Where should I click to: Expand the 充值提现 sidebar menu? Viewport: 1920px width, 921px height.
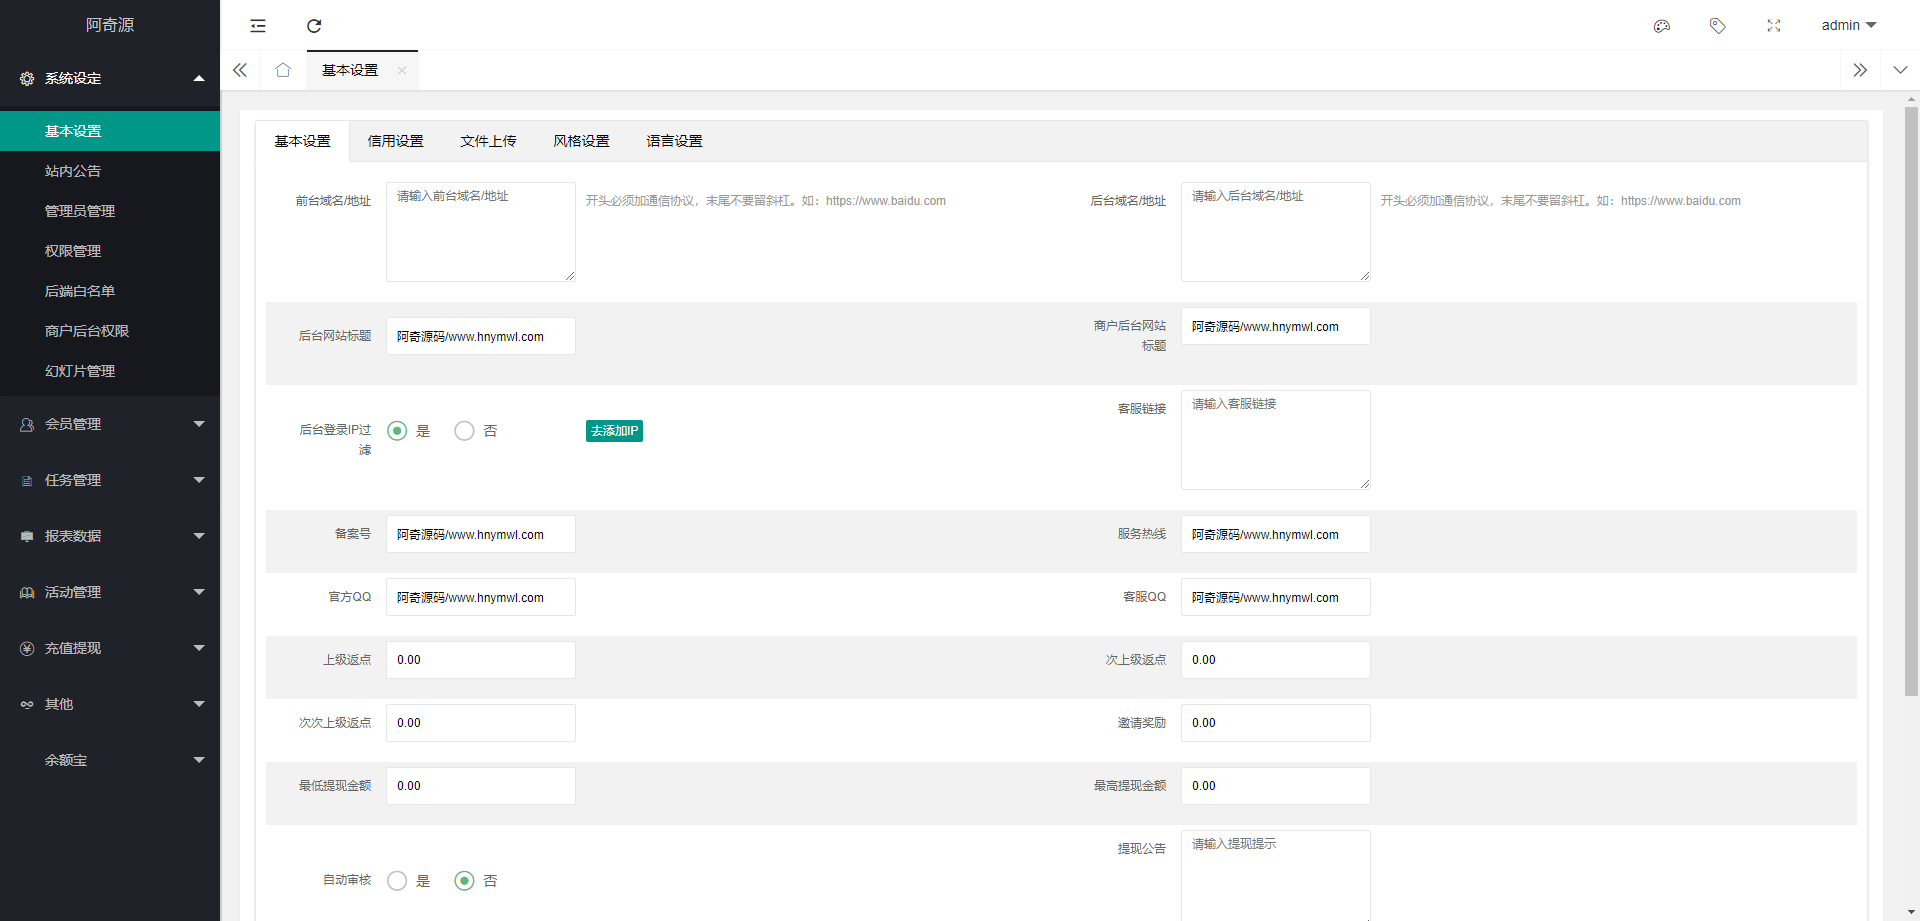[x=110, y=648]
